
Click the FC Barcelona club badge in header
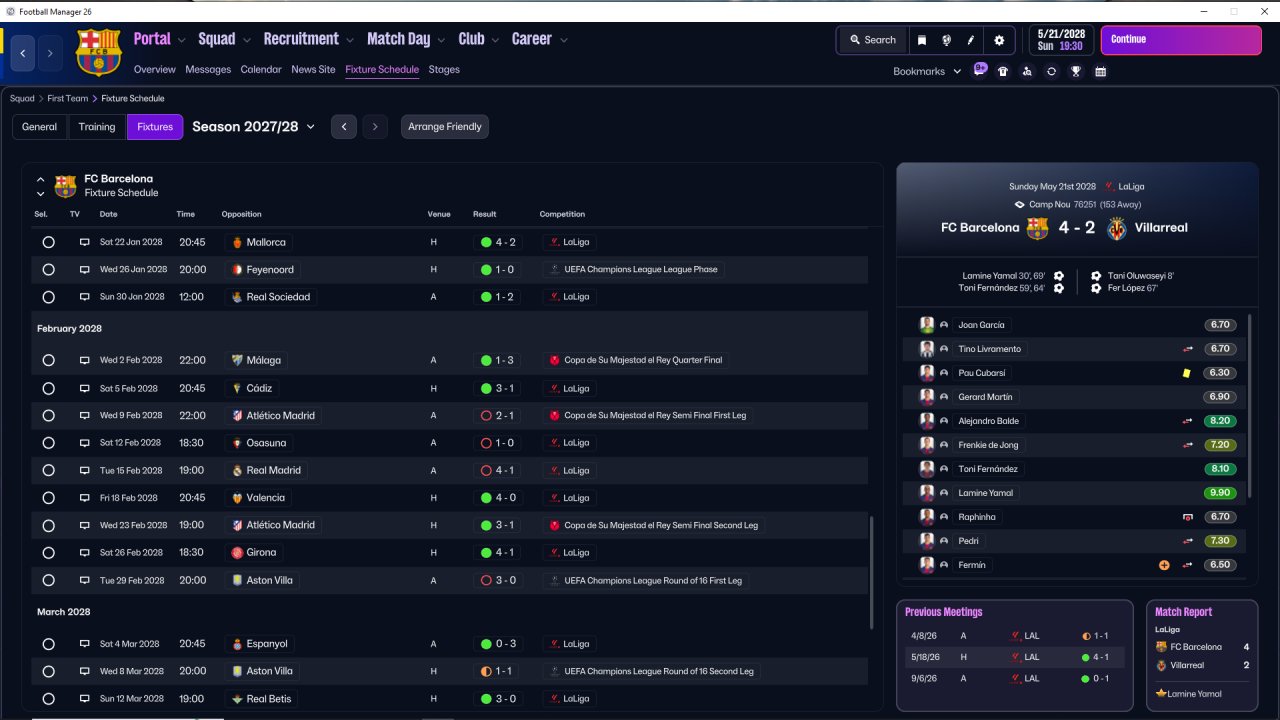tap(98, 52)
